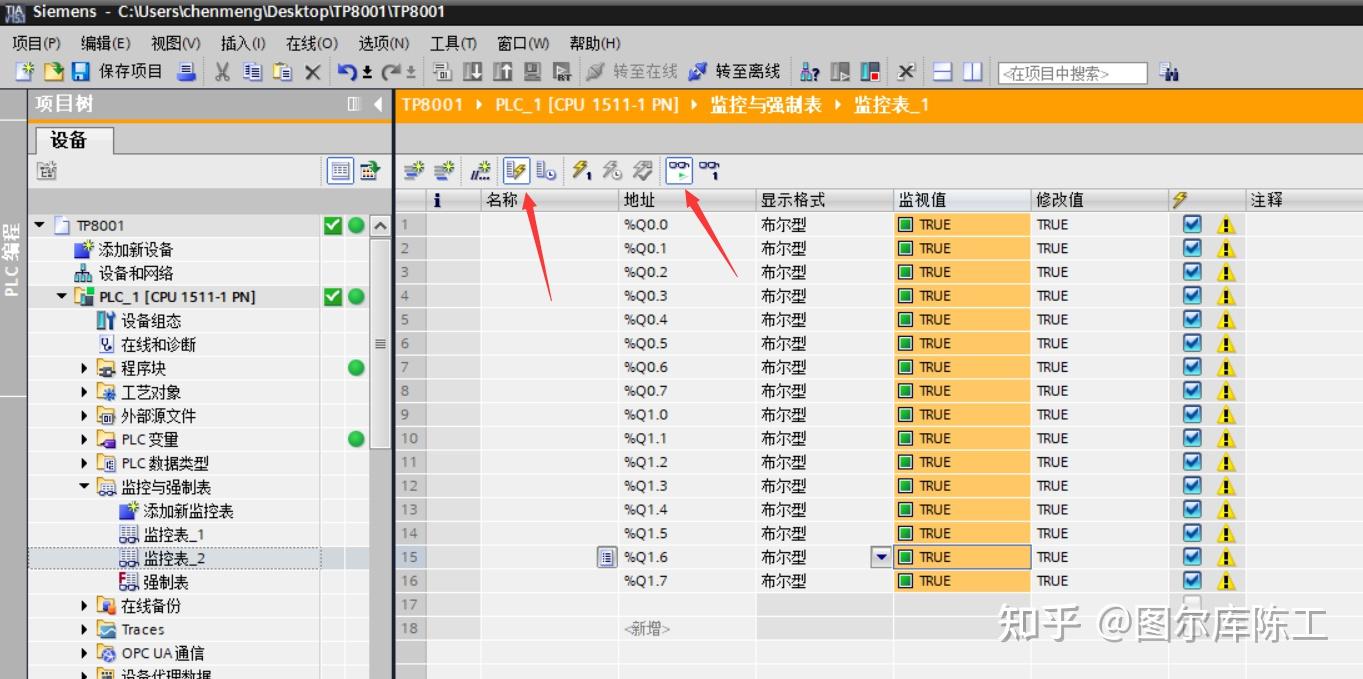Click the New project icon
The height and width of the screenshot is (679, 1363).
pyautogui.click(x=25, y=72)
